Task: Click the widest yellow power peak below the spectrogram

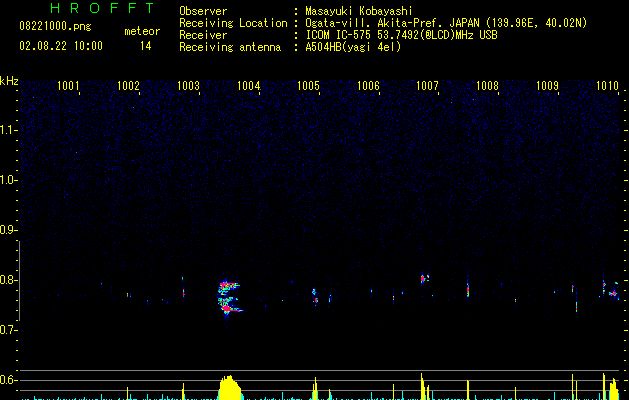Action: tap(229, 388)
